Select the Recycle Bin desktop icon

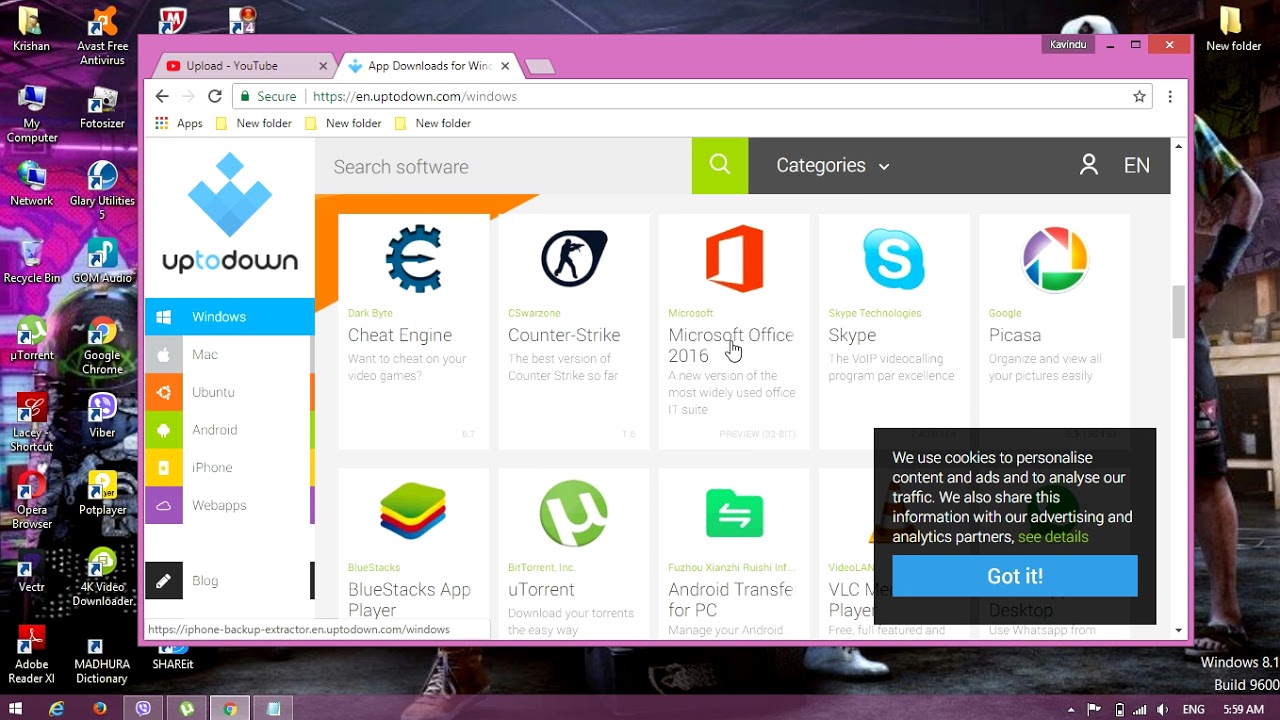pos(32,262)
